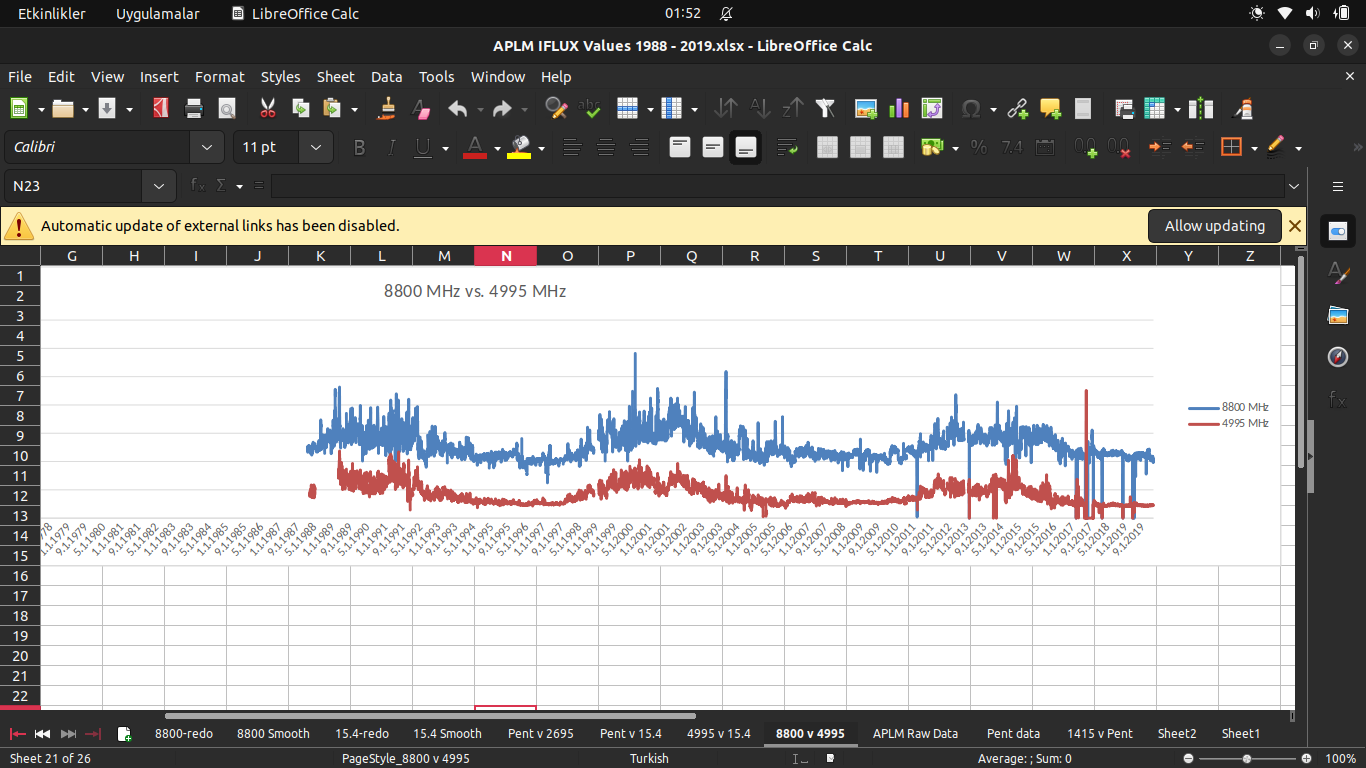Toggle Underline formatting
Image resolution: width=1366 pixels, height=768 pixels.
423,148
